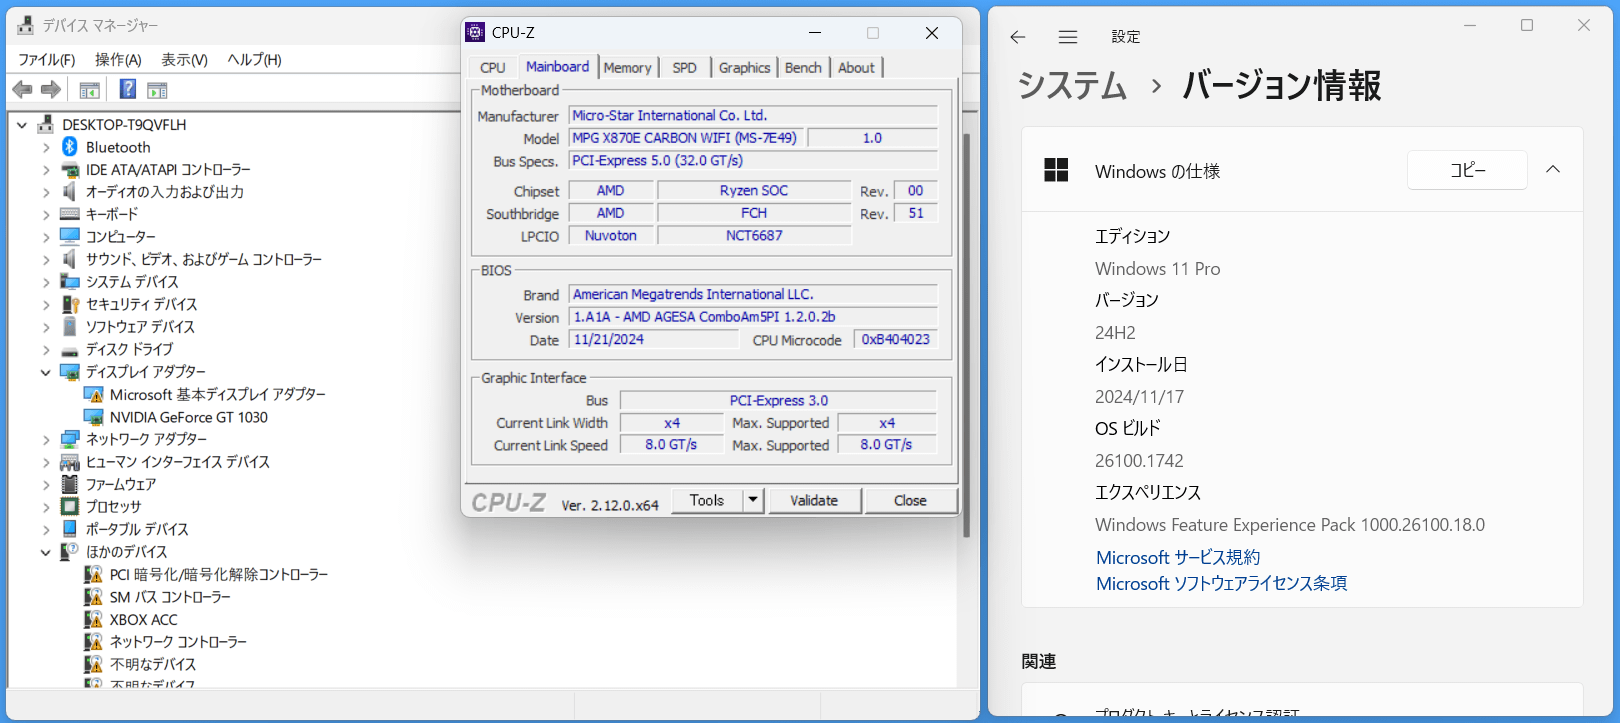Switch to the Bench tab in CPU-Z
The width and height of the screenshot is (1620, 723).
coord(803,67)
